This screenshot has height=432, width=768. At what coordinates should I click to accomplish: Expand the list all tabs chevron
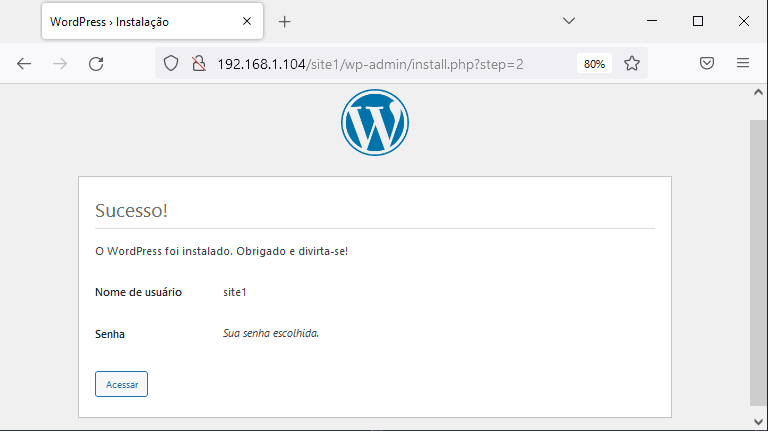coord(569,21)
